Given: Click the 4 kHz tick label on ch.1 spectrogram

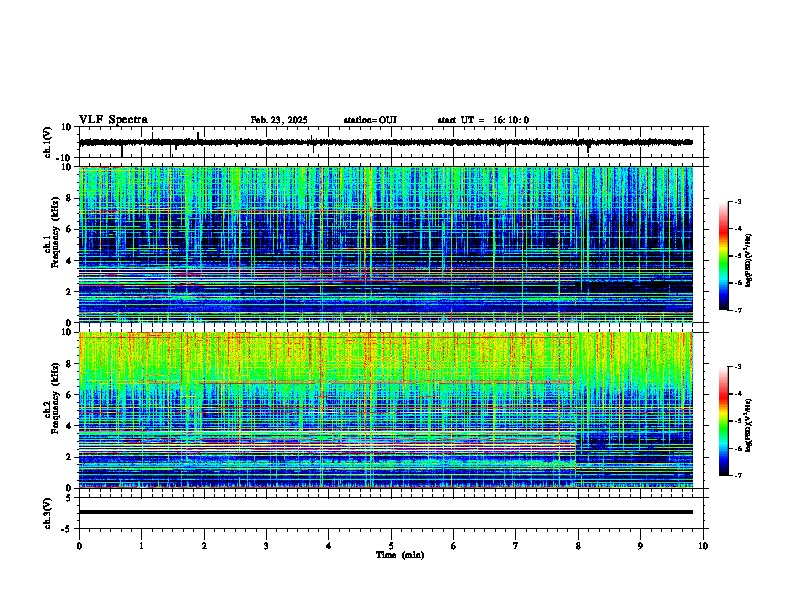Looking at the screenshot, I should (70, 261).
